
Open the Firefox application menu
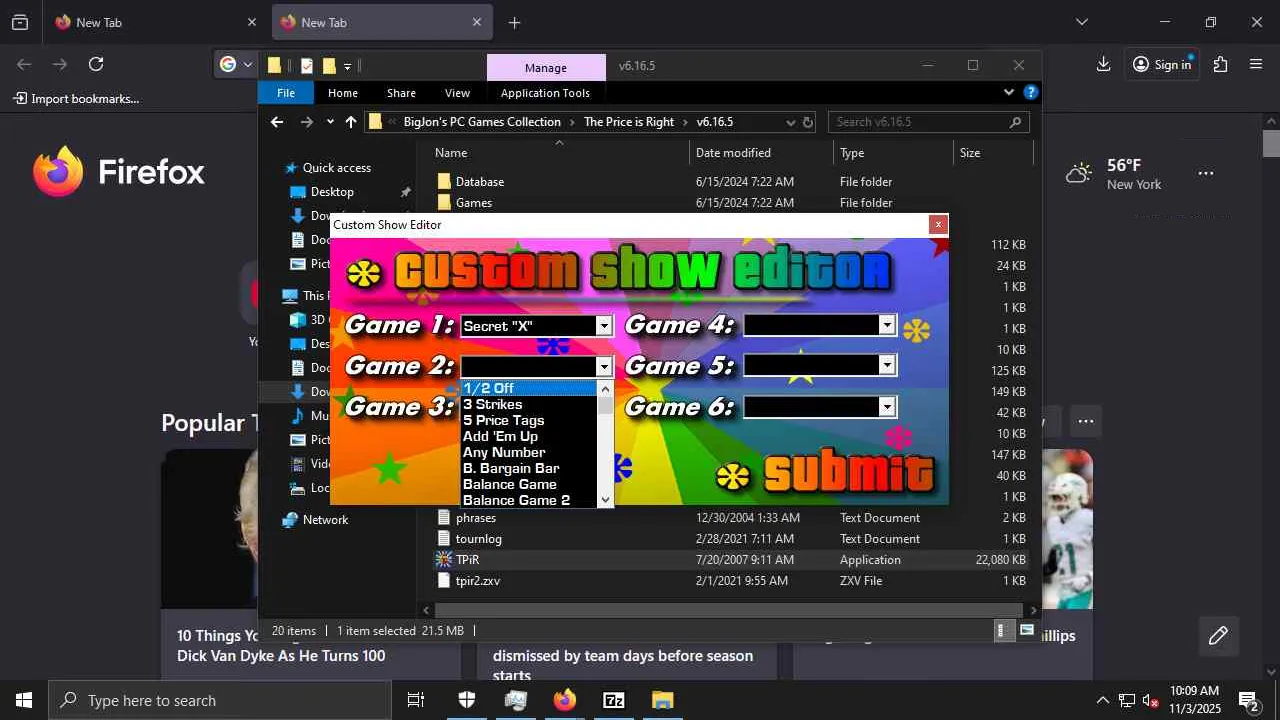(1256, 64)
